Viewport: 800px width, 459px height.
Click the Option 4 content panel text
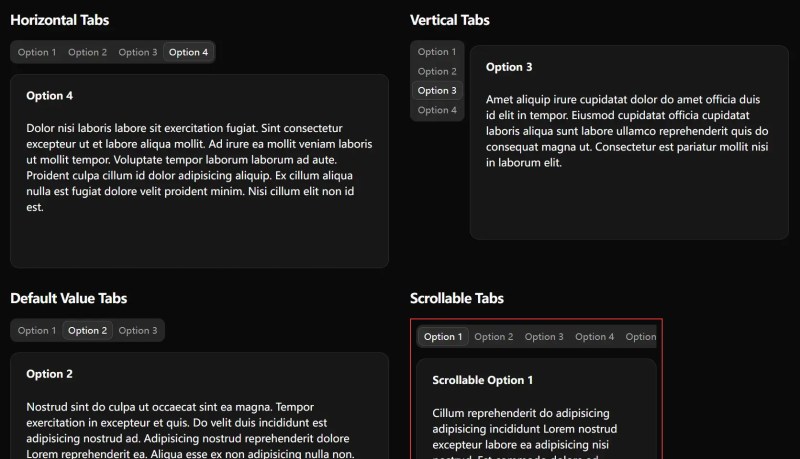pos(199,167)
